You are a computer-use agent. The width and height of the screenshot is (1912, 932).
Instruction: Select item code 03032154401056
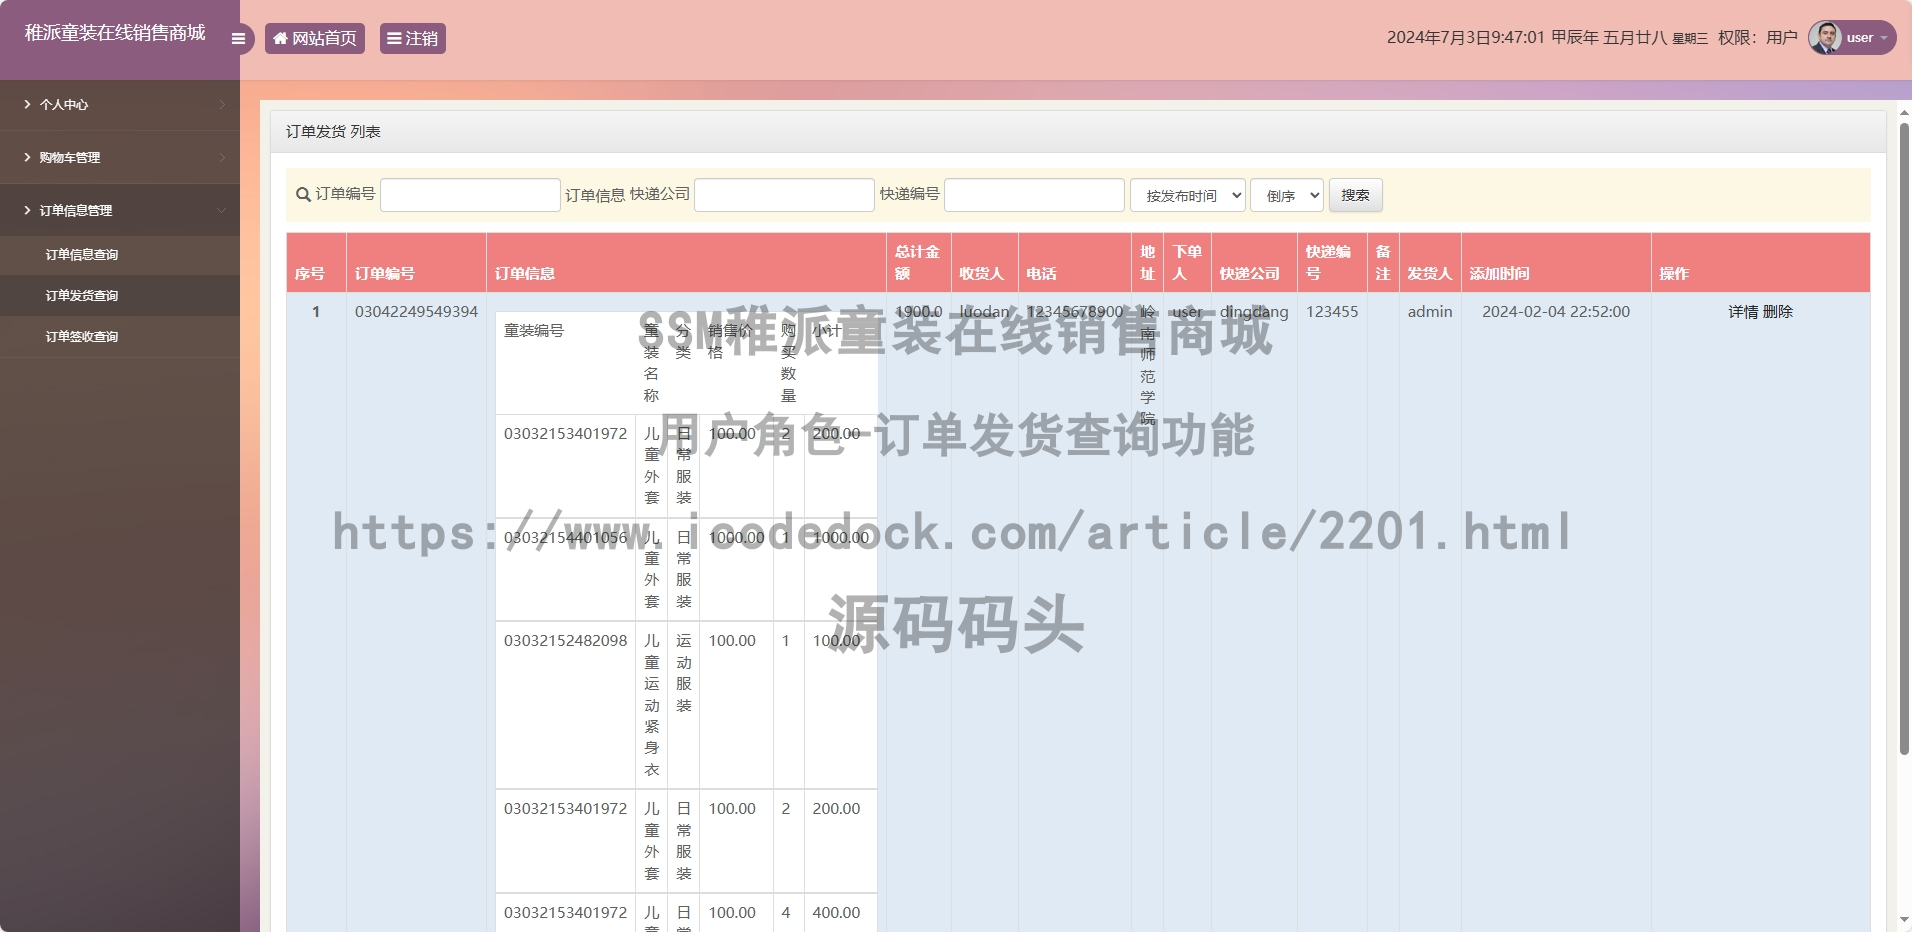pyautogui.click(x=566, y=538)
